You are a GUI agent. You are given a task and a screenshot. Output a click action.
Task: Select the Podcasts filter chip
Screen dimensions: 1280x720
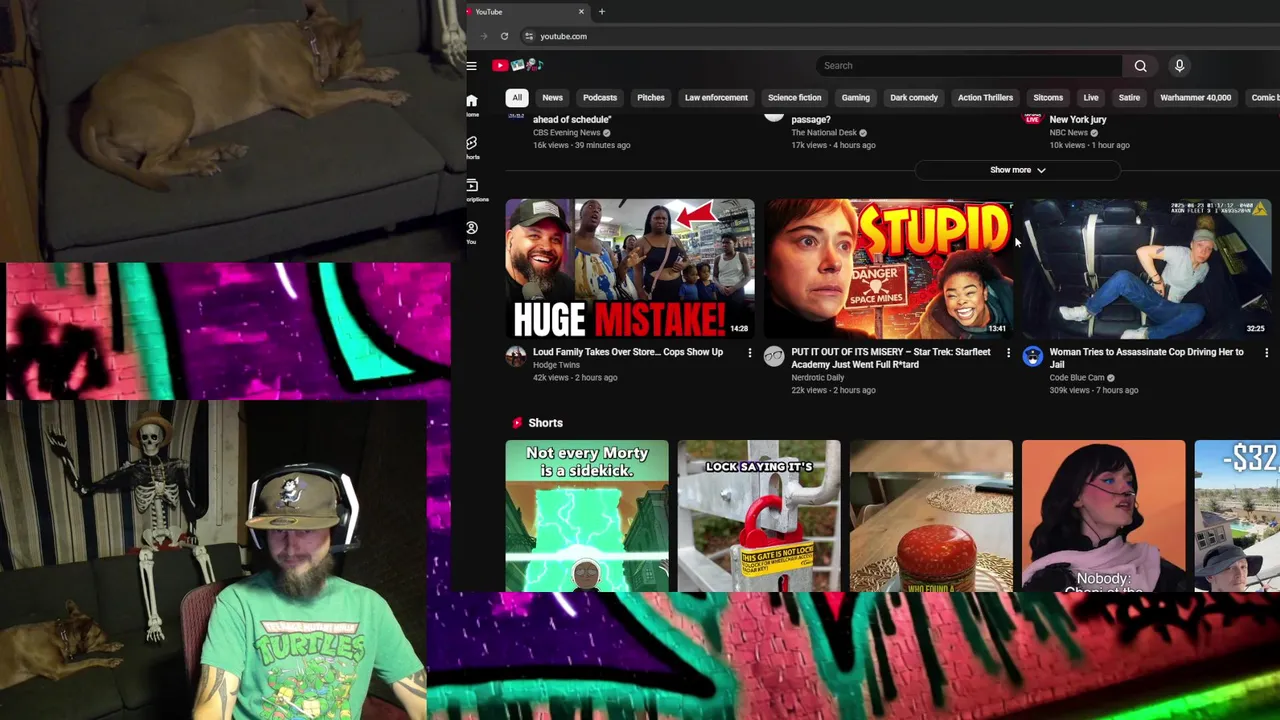click(600, 98)
